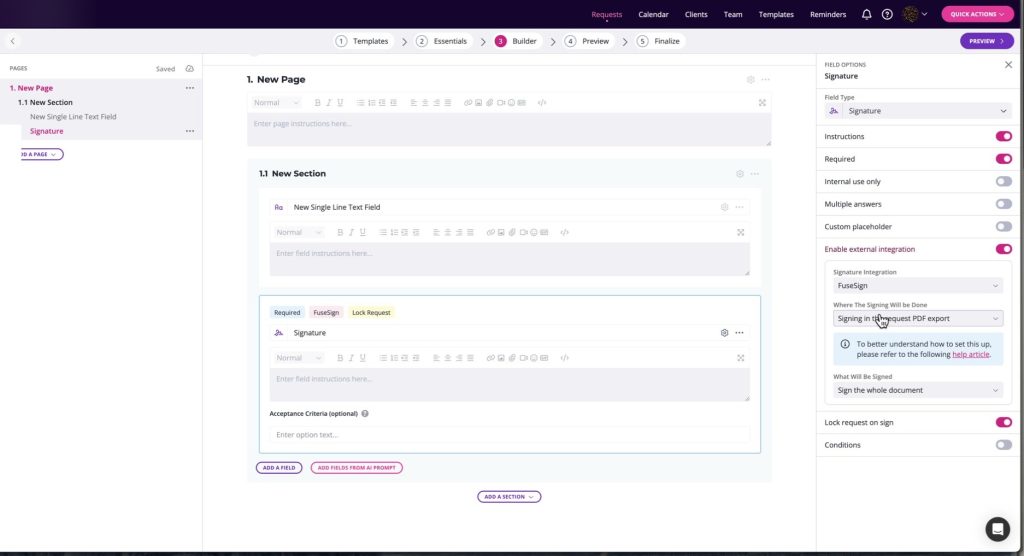Enable Internal use only
This screenshot has height=556, width=1024.
tap(1003, 182)
